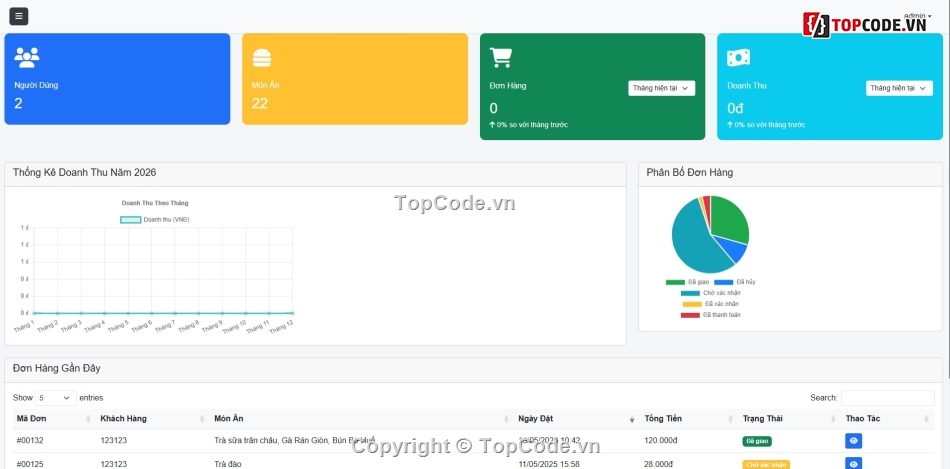
Task: Sort table by Khách Hàng column
Action: click(152, 419)
